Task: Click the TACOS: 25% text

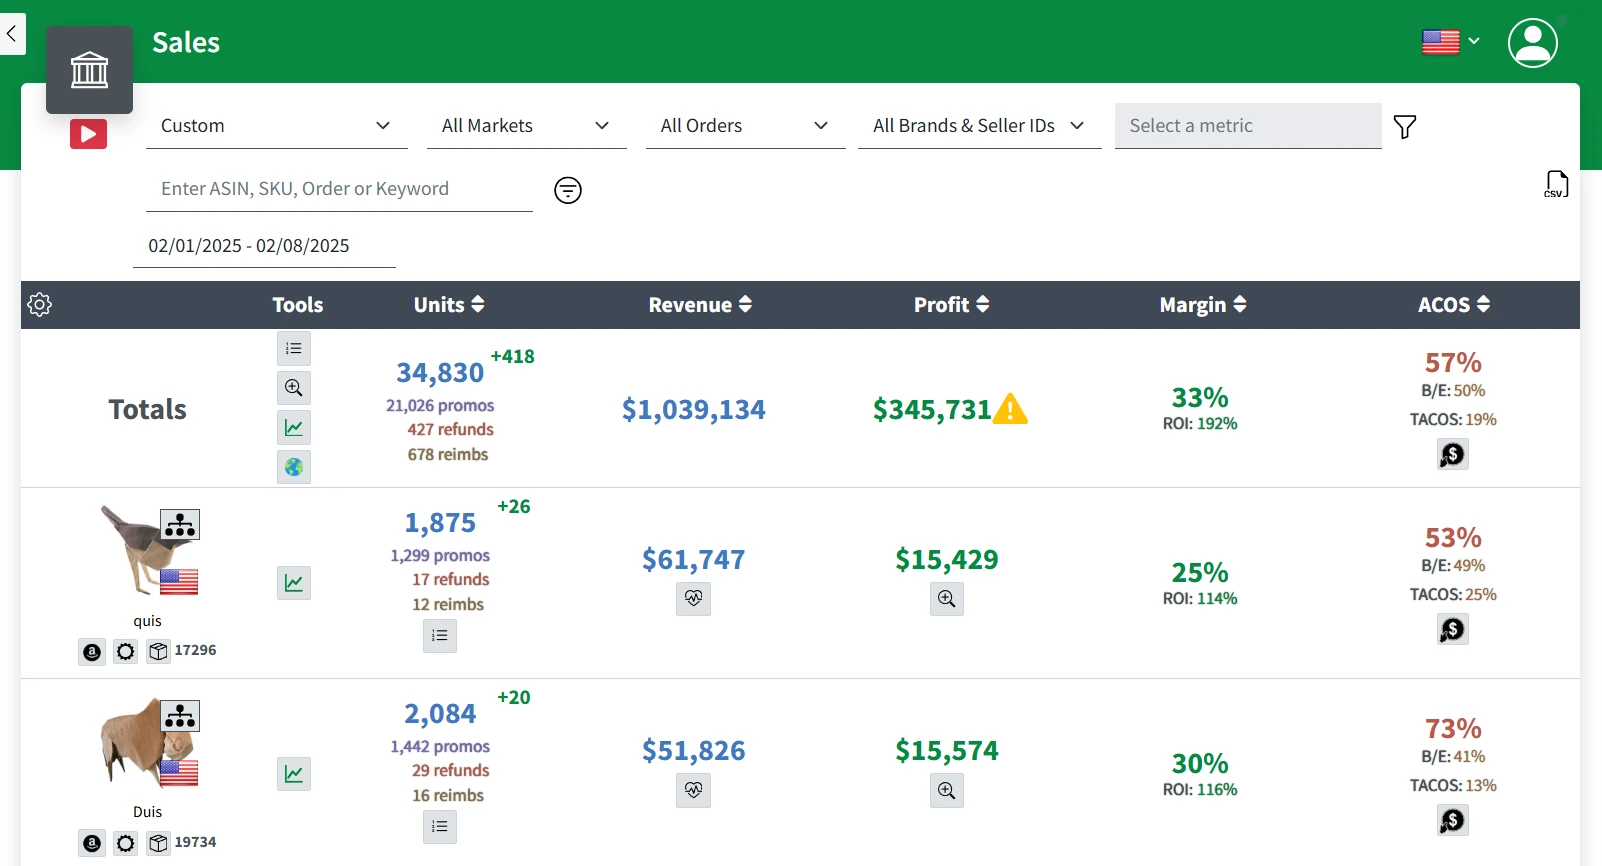Action: tap(1453, 595)
